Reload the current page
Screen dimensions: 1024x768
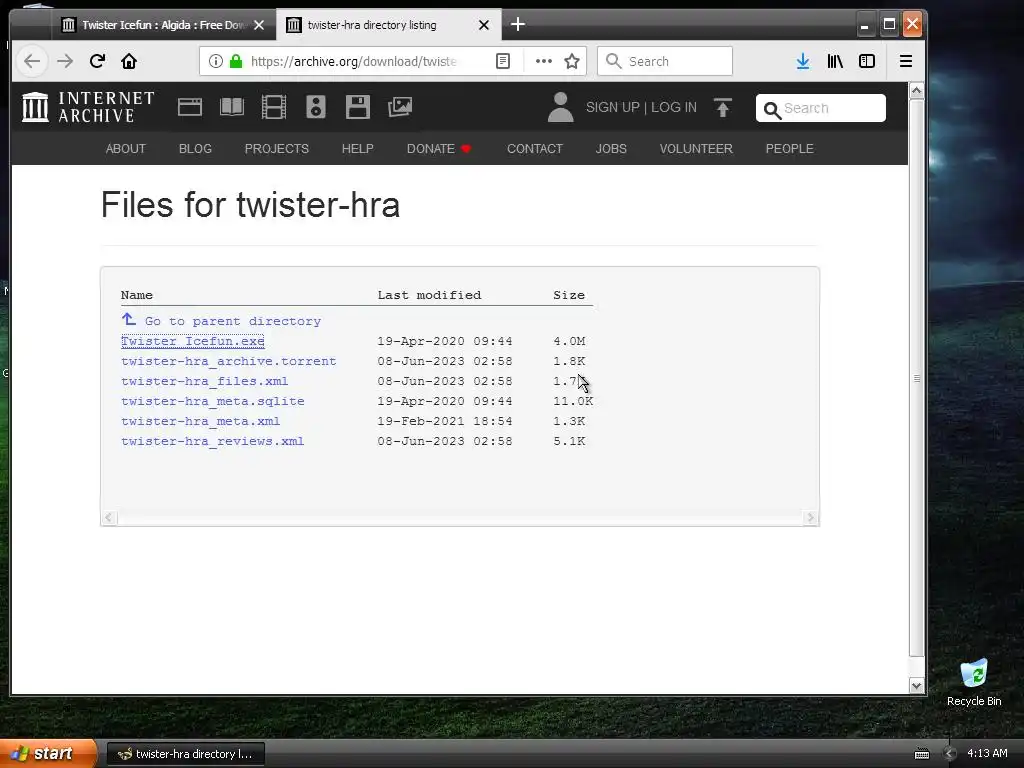pos(97,61)
